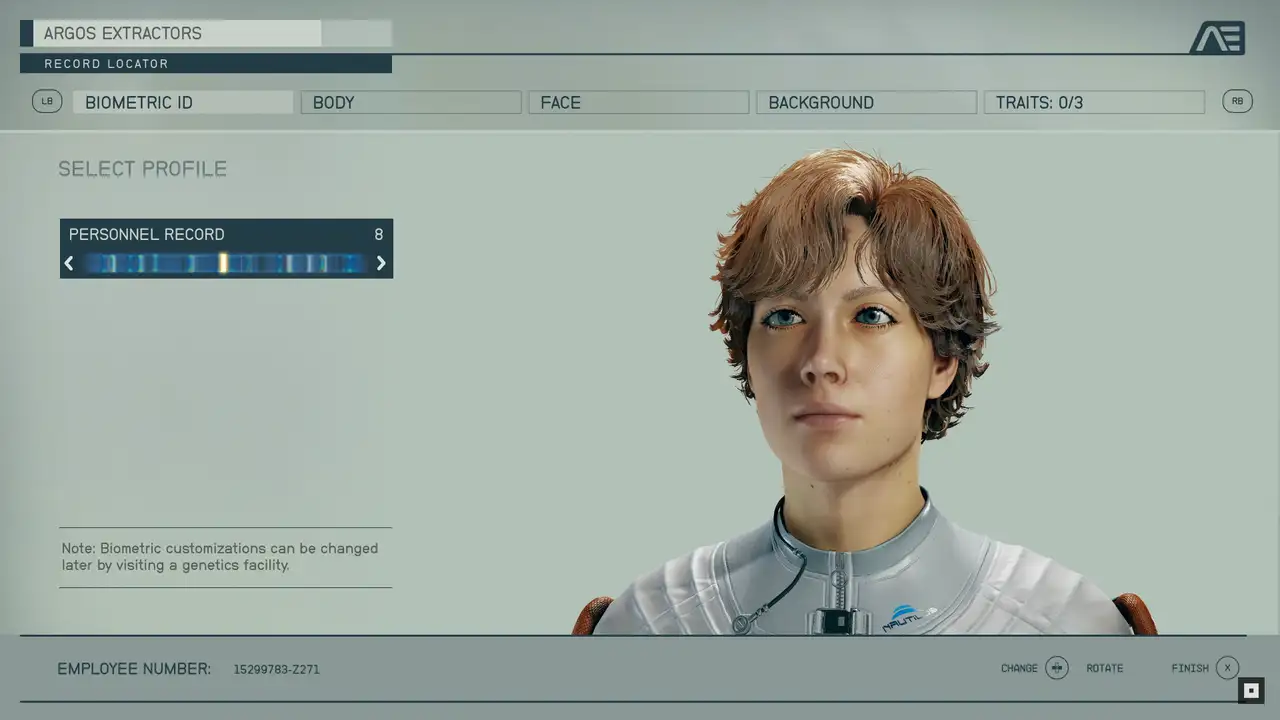Click the highlighted marker on Personnel Record bar
Viewport: 1280px width, 720px height.
tap(223, 263)
